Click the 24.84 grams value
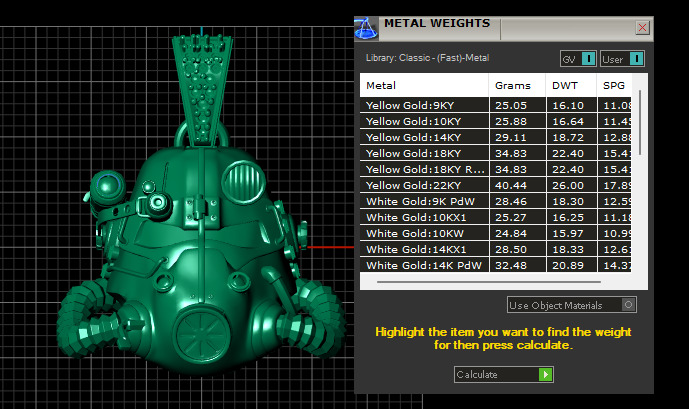The height and width of the screenshot is (409, 689). pyautogui.click(x=511, y=233)
